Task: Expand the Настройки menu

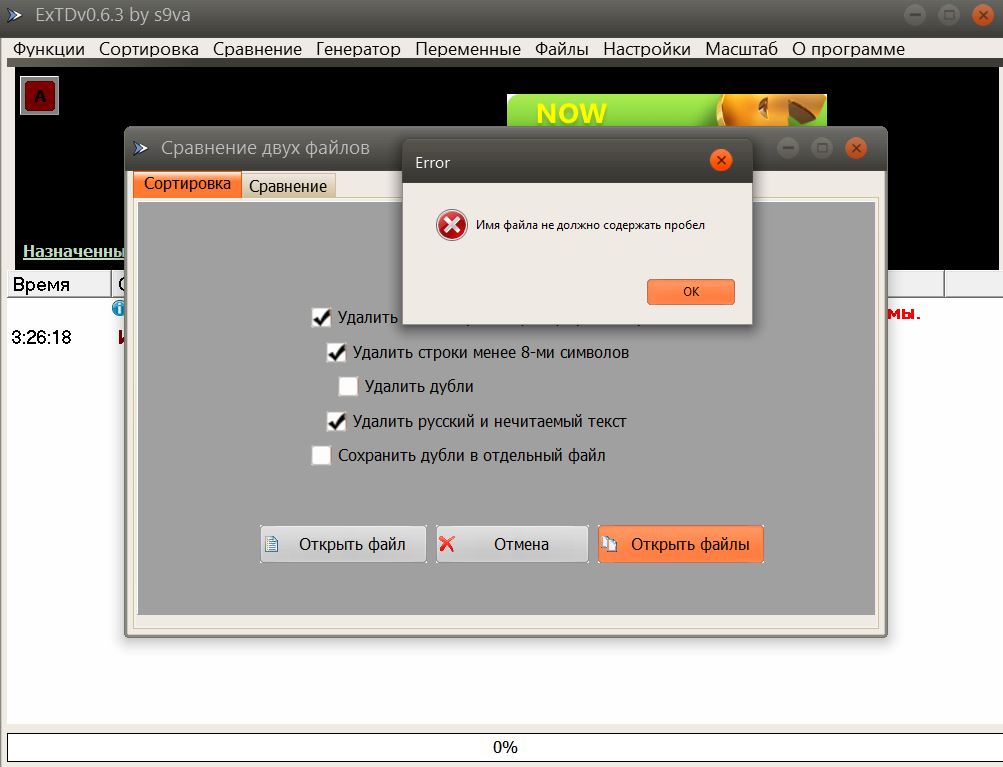Action: [646, 49]
